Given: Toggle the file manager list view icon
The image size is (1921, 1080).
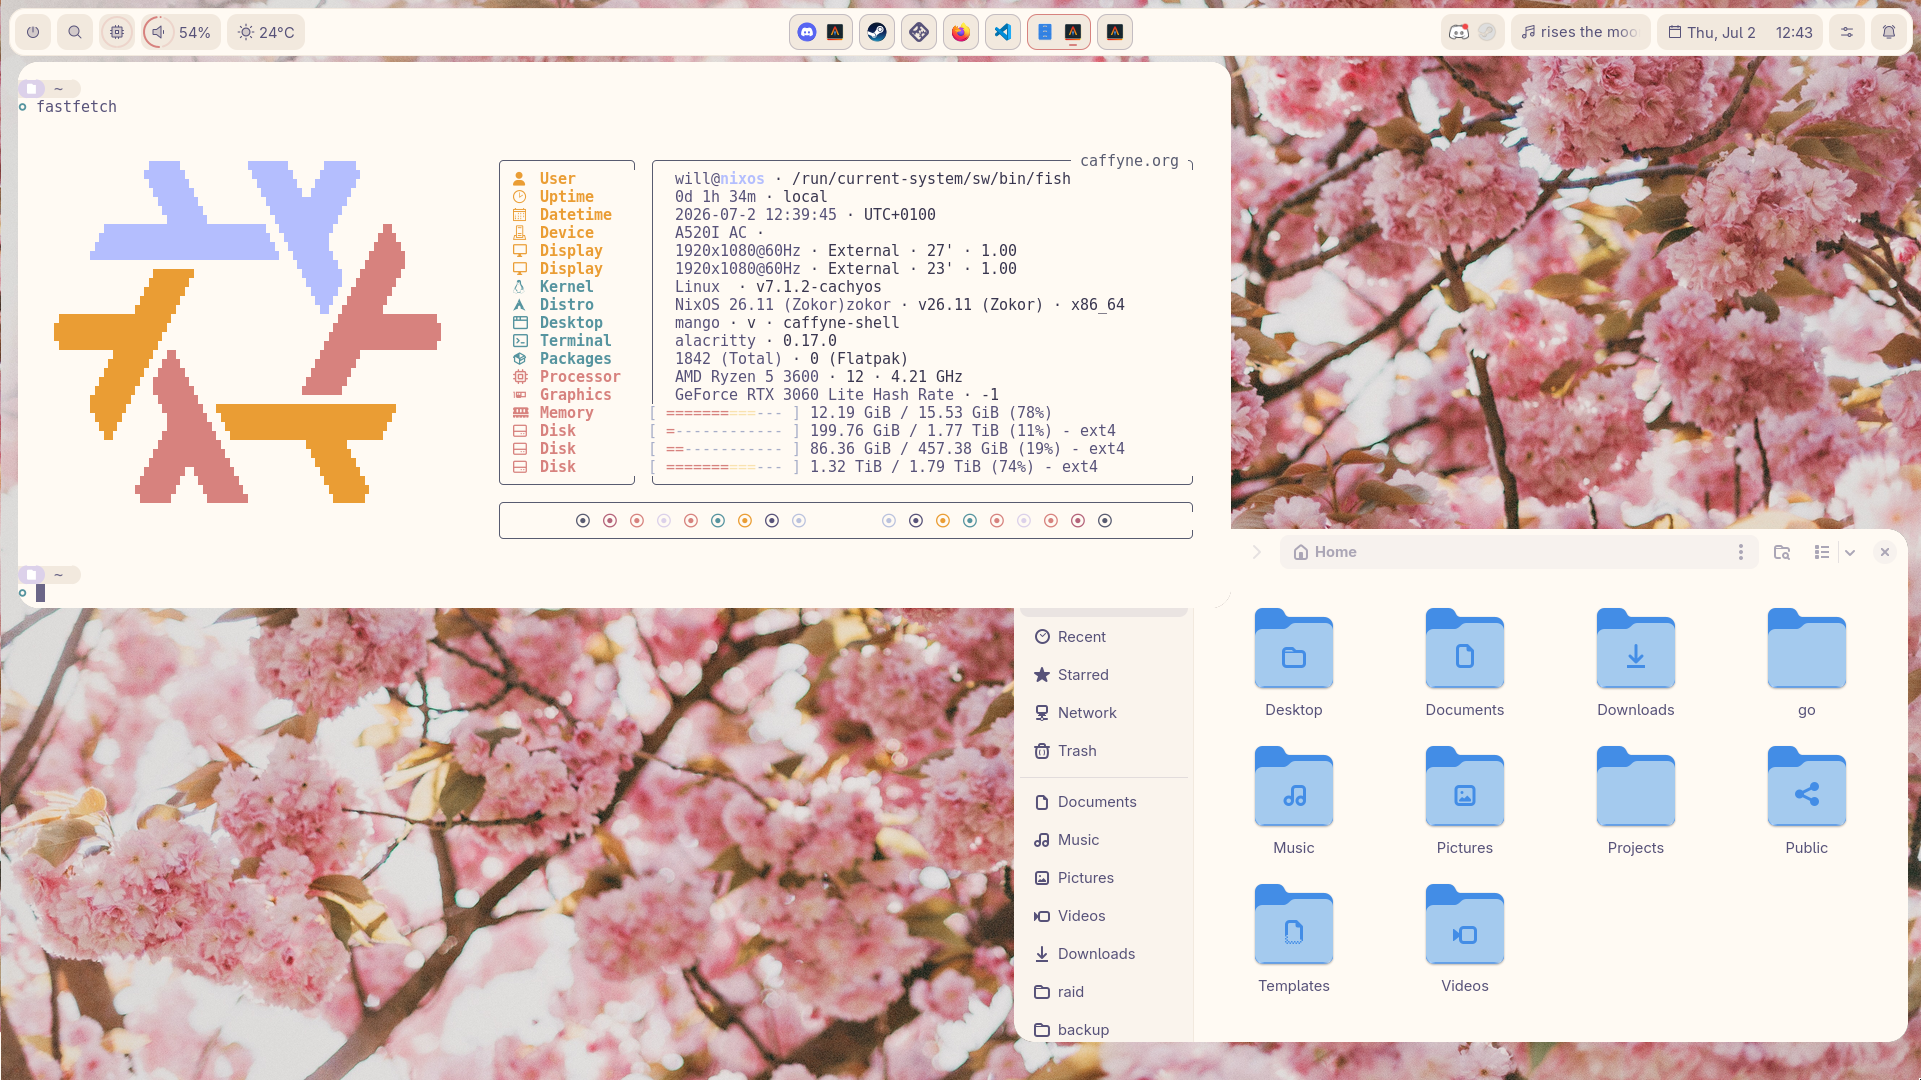Looking at the screenshot, I should [1822, 552].
